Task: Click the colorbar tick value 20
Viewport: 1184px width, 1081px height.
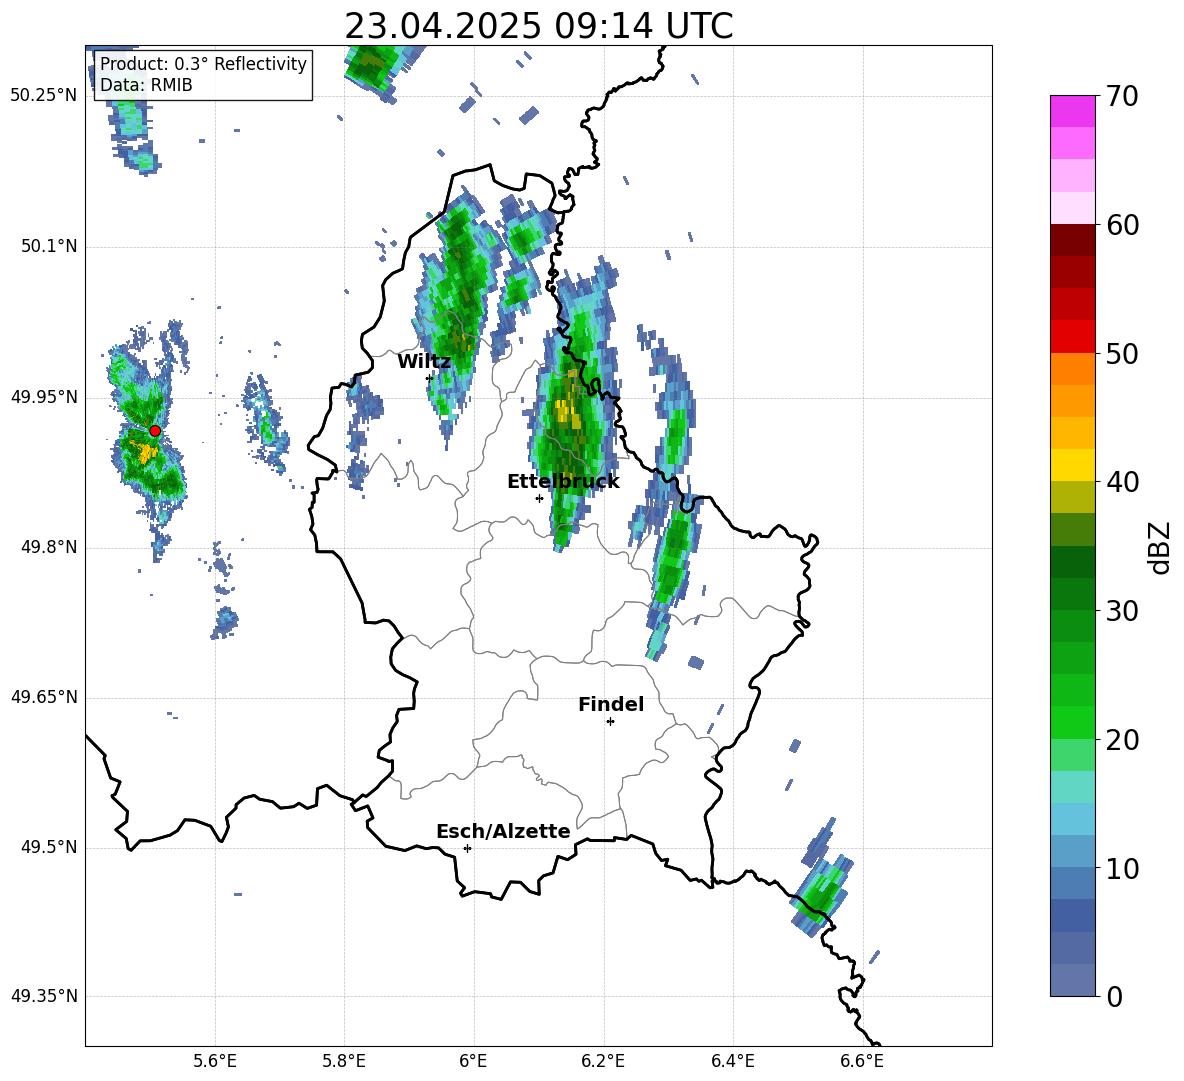Action: point(1122,740)
